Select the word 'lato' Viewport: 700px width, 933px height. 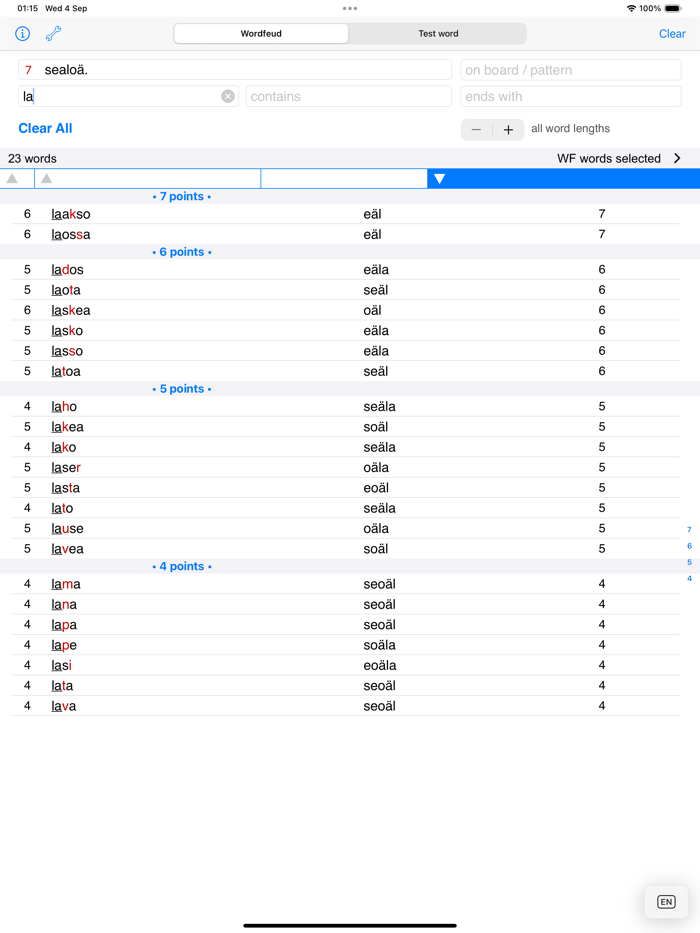(x=62, y=508)
